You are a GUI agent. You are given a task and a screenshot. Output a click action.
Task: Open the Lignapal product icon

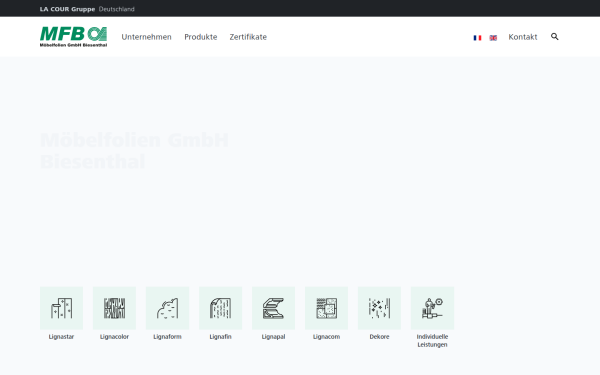273,308
